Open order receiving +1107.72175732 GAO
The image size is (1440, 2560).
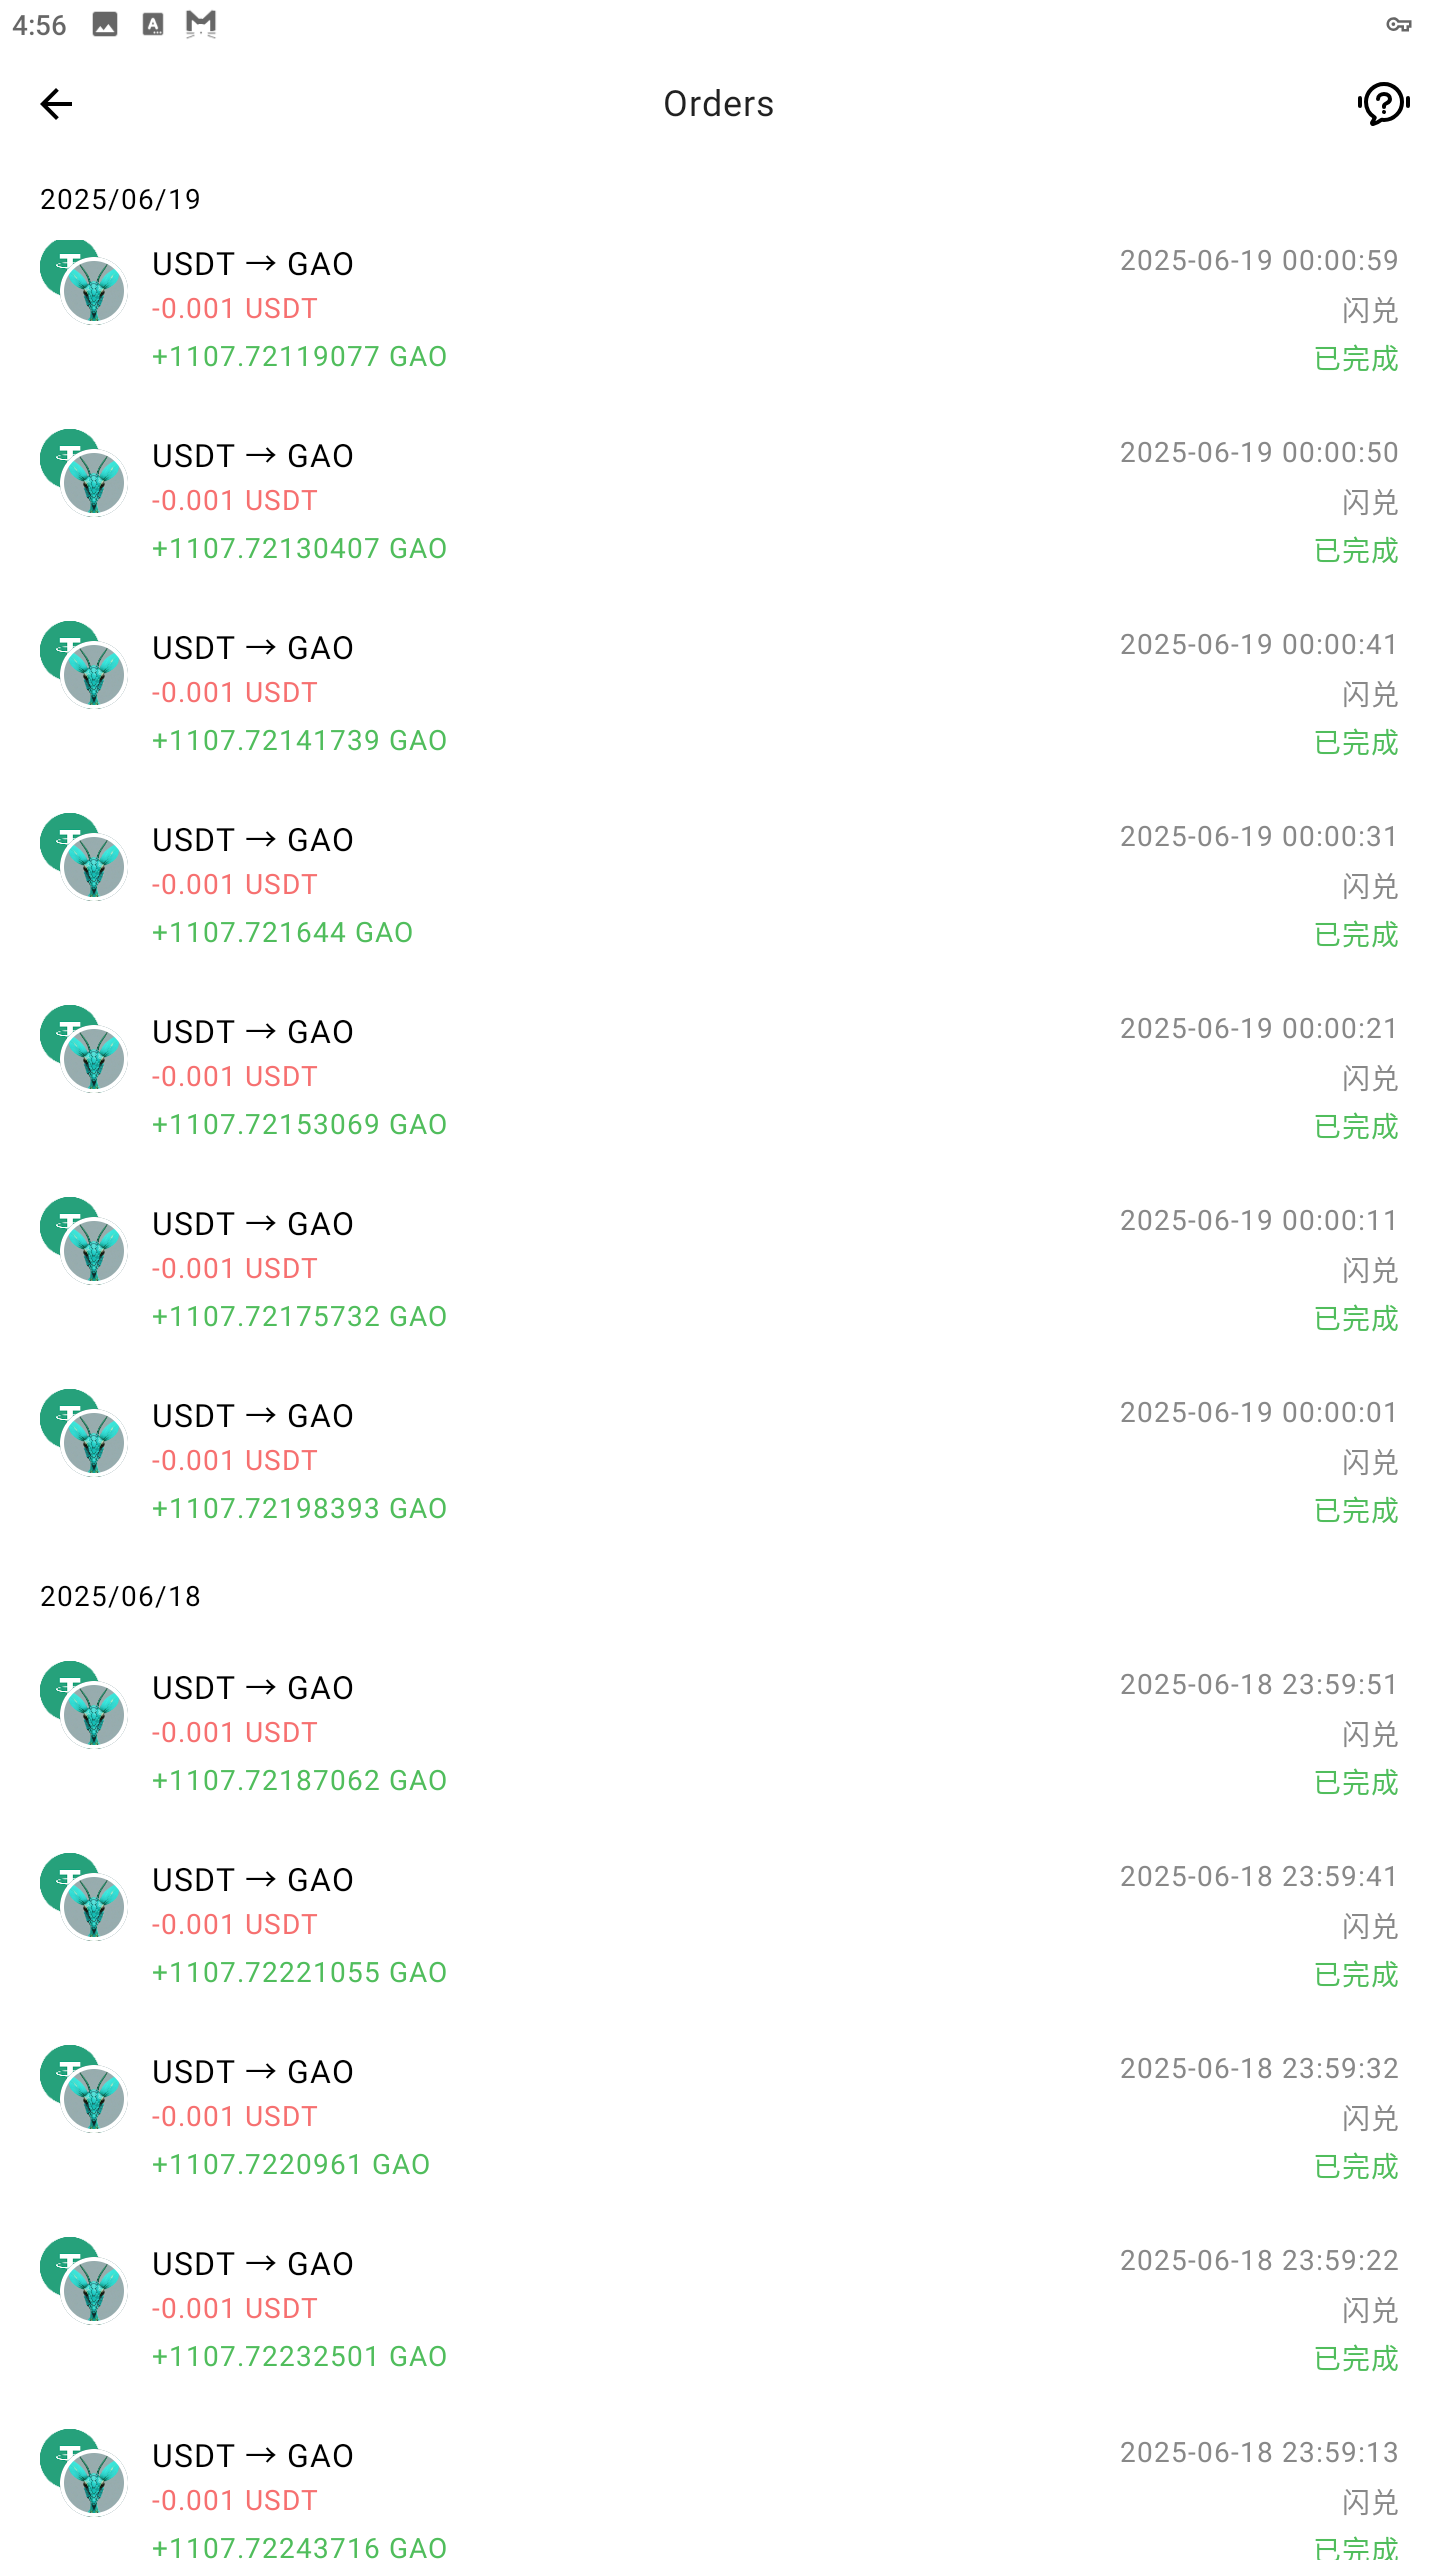[x=720, y=1268]
